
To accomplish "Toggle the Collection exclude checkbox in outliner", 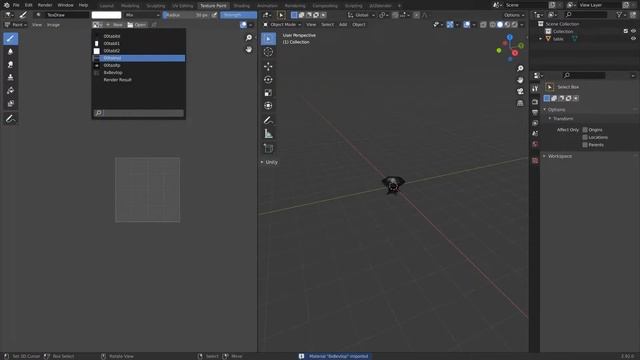I will pyautogui.click(x=626, y=31).
